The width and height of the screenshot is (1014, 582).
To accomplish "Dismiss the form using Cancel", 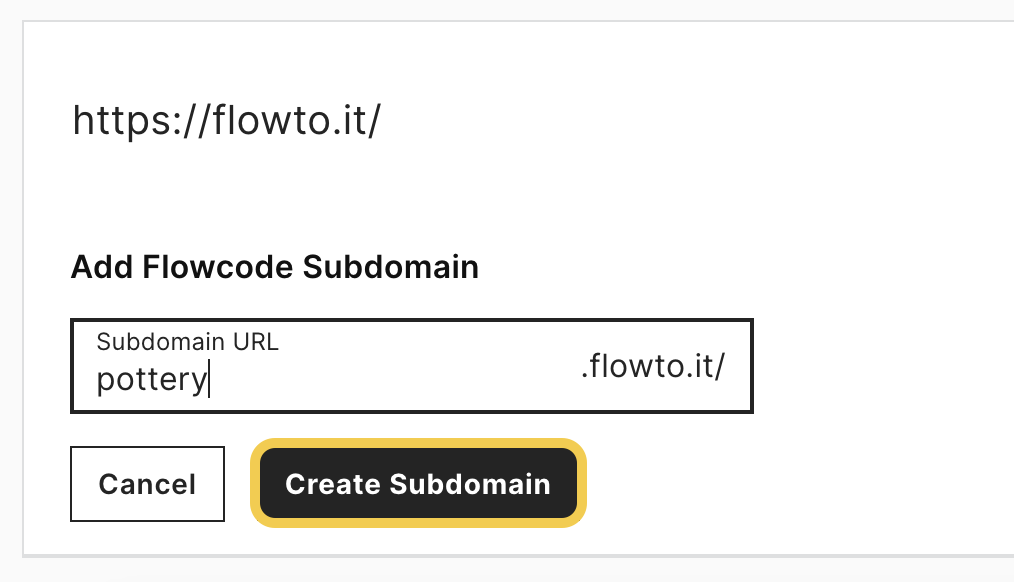I will point(147,484).
